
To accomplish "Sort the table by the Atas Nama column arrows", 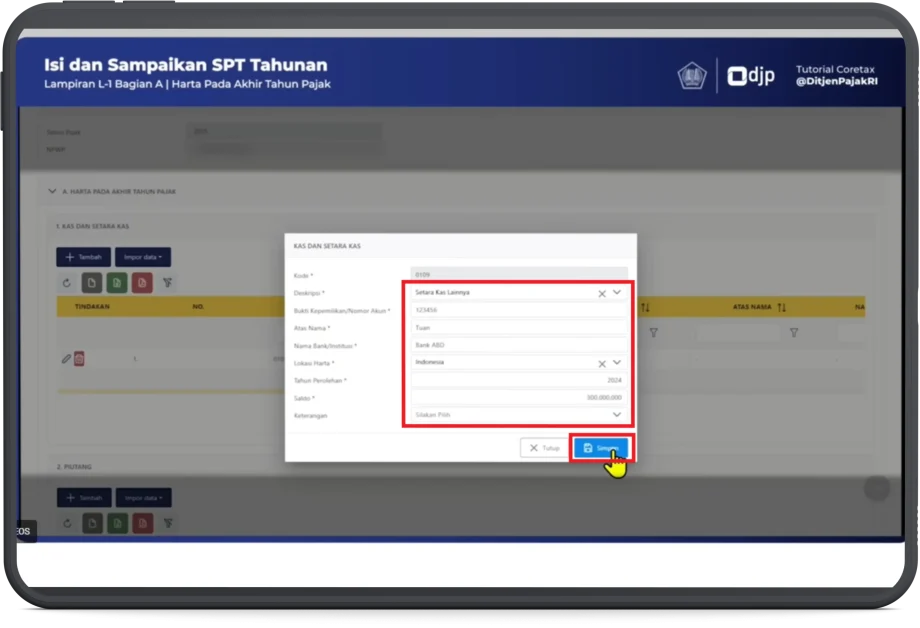I will (781, 307).
